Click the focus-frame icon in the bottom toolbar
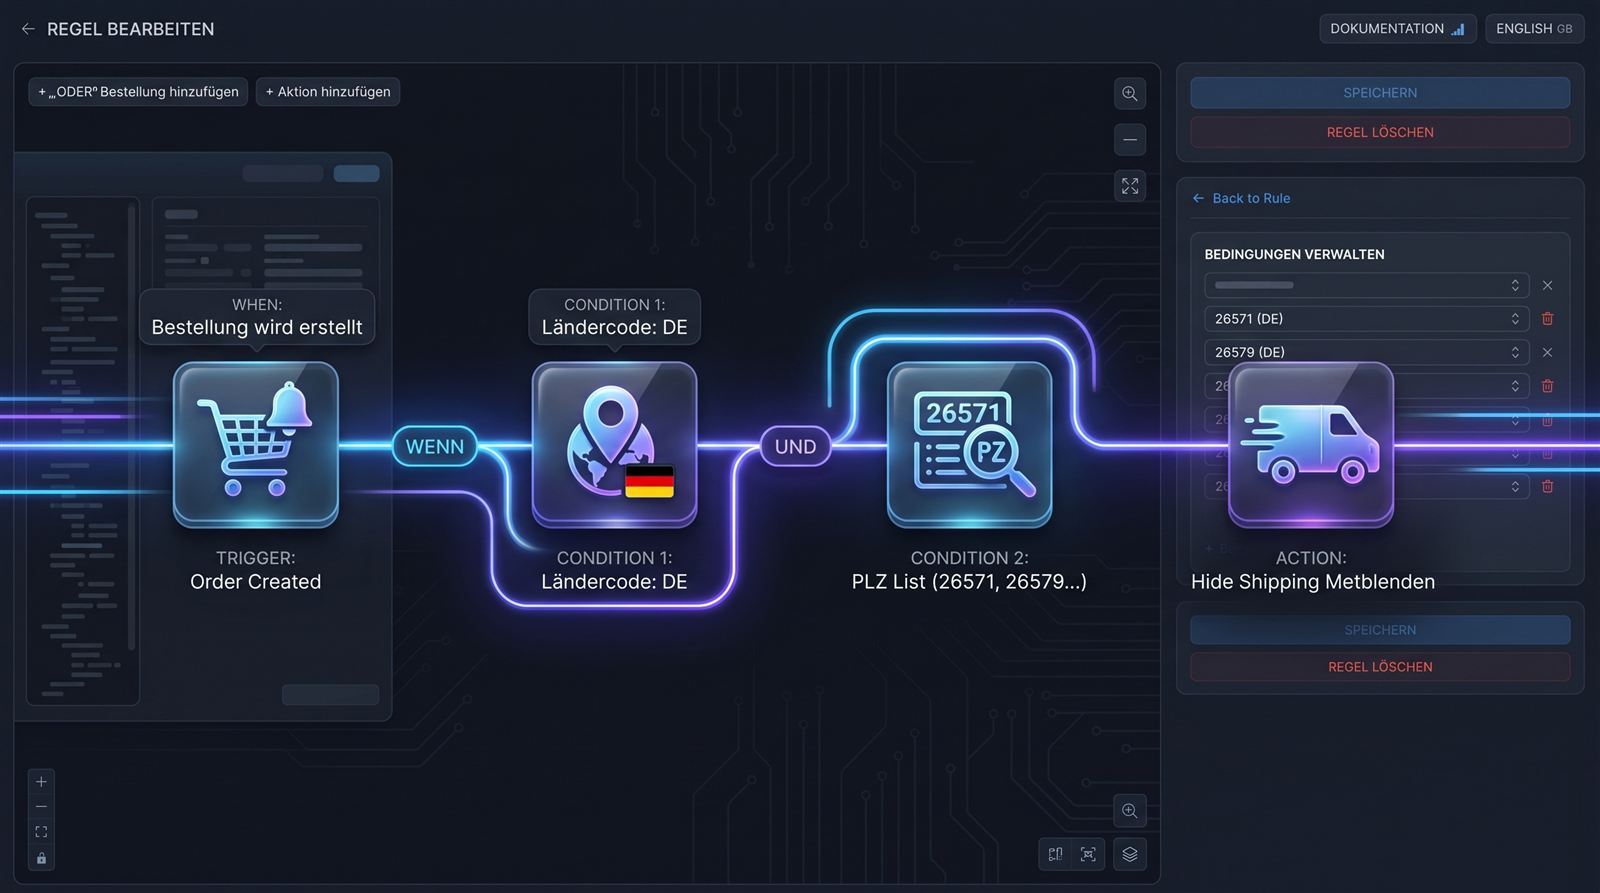 click(1088, 854)
